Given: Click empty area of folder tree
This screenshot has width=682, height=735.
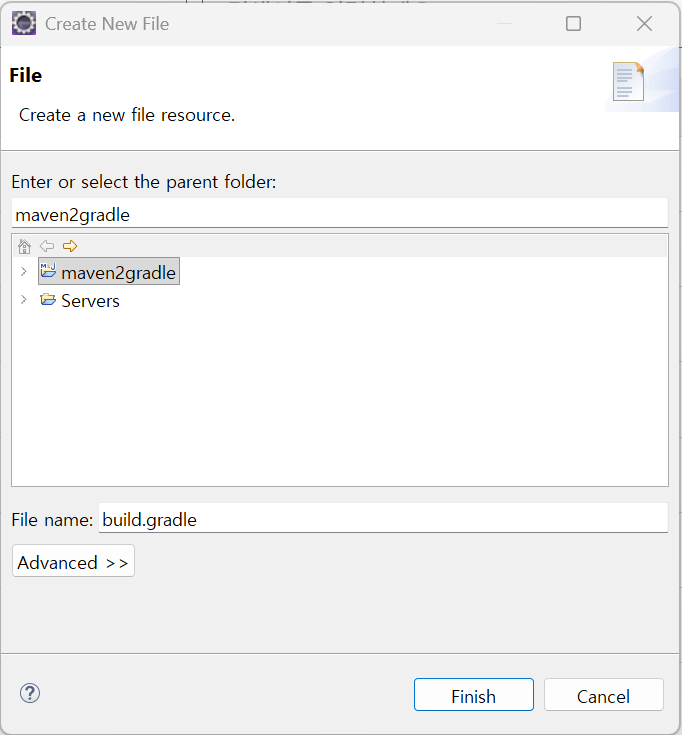Looking at the screenshot, I should pos(340,400).
